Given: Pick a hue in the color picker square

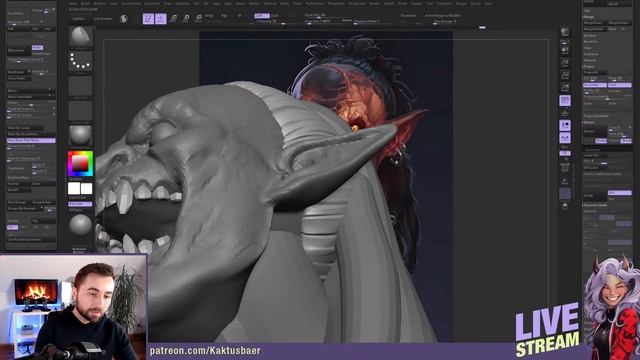Looking at the screenshot, I should 80,164.
